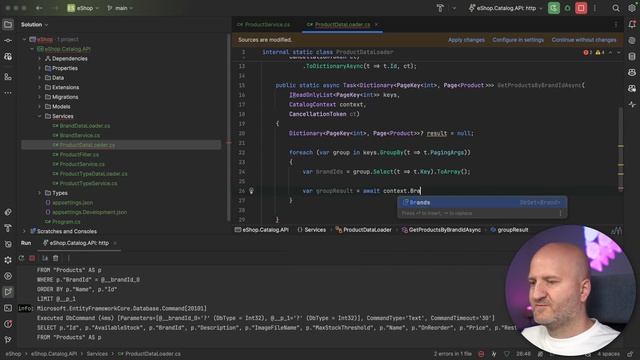
Task: Open the Commit tool window icon
Action: (8, 40)
